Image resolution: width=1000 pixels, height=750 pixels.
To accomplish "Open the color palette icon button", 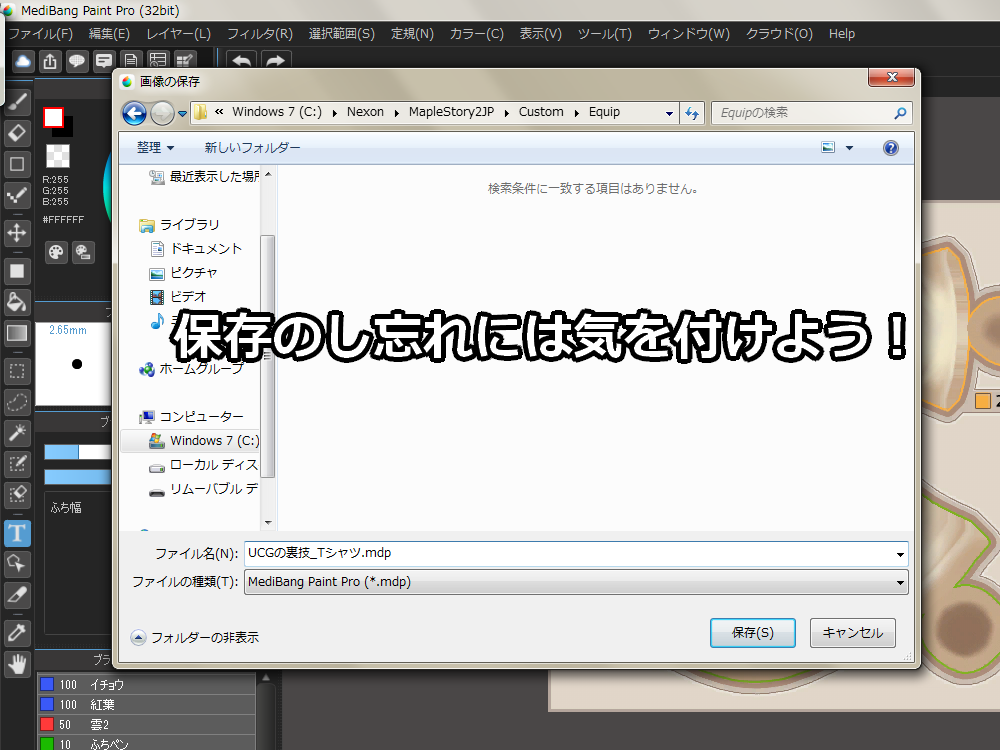I will click(x=56, y=253).
